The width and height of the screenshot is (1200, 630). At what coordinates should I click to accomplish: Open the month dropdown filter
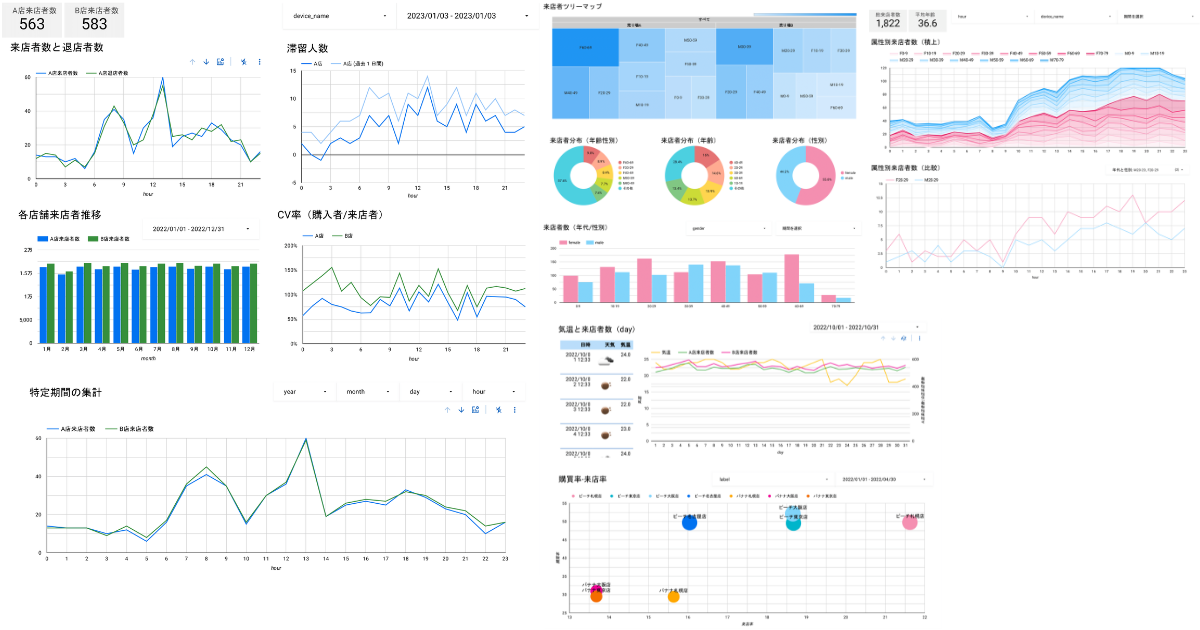pyautogui.click(x=367, y=391)
